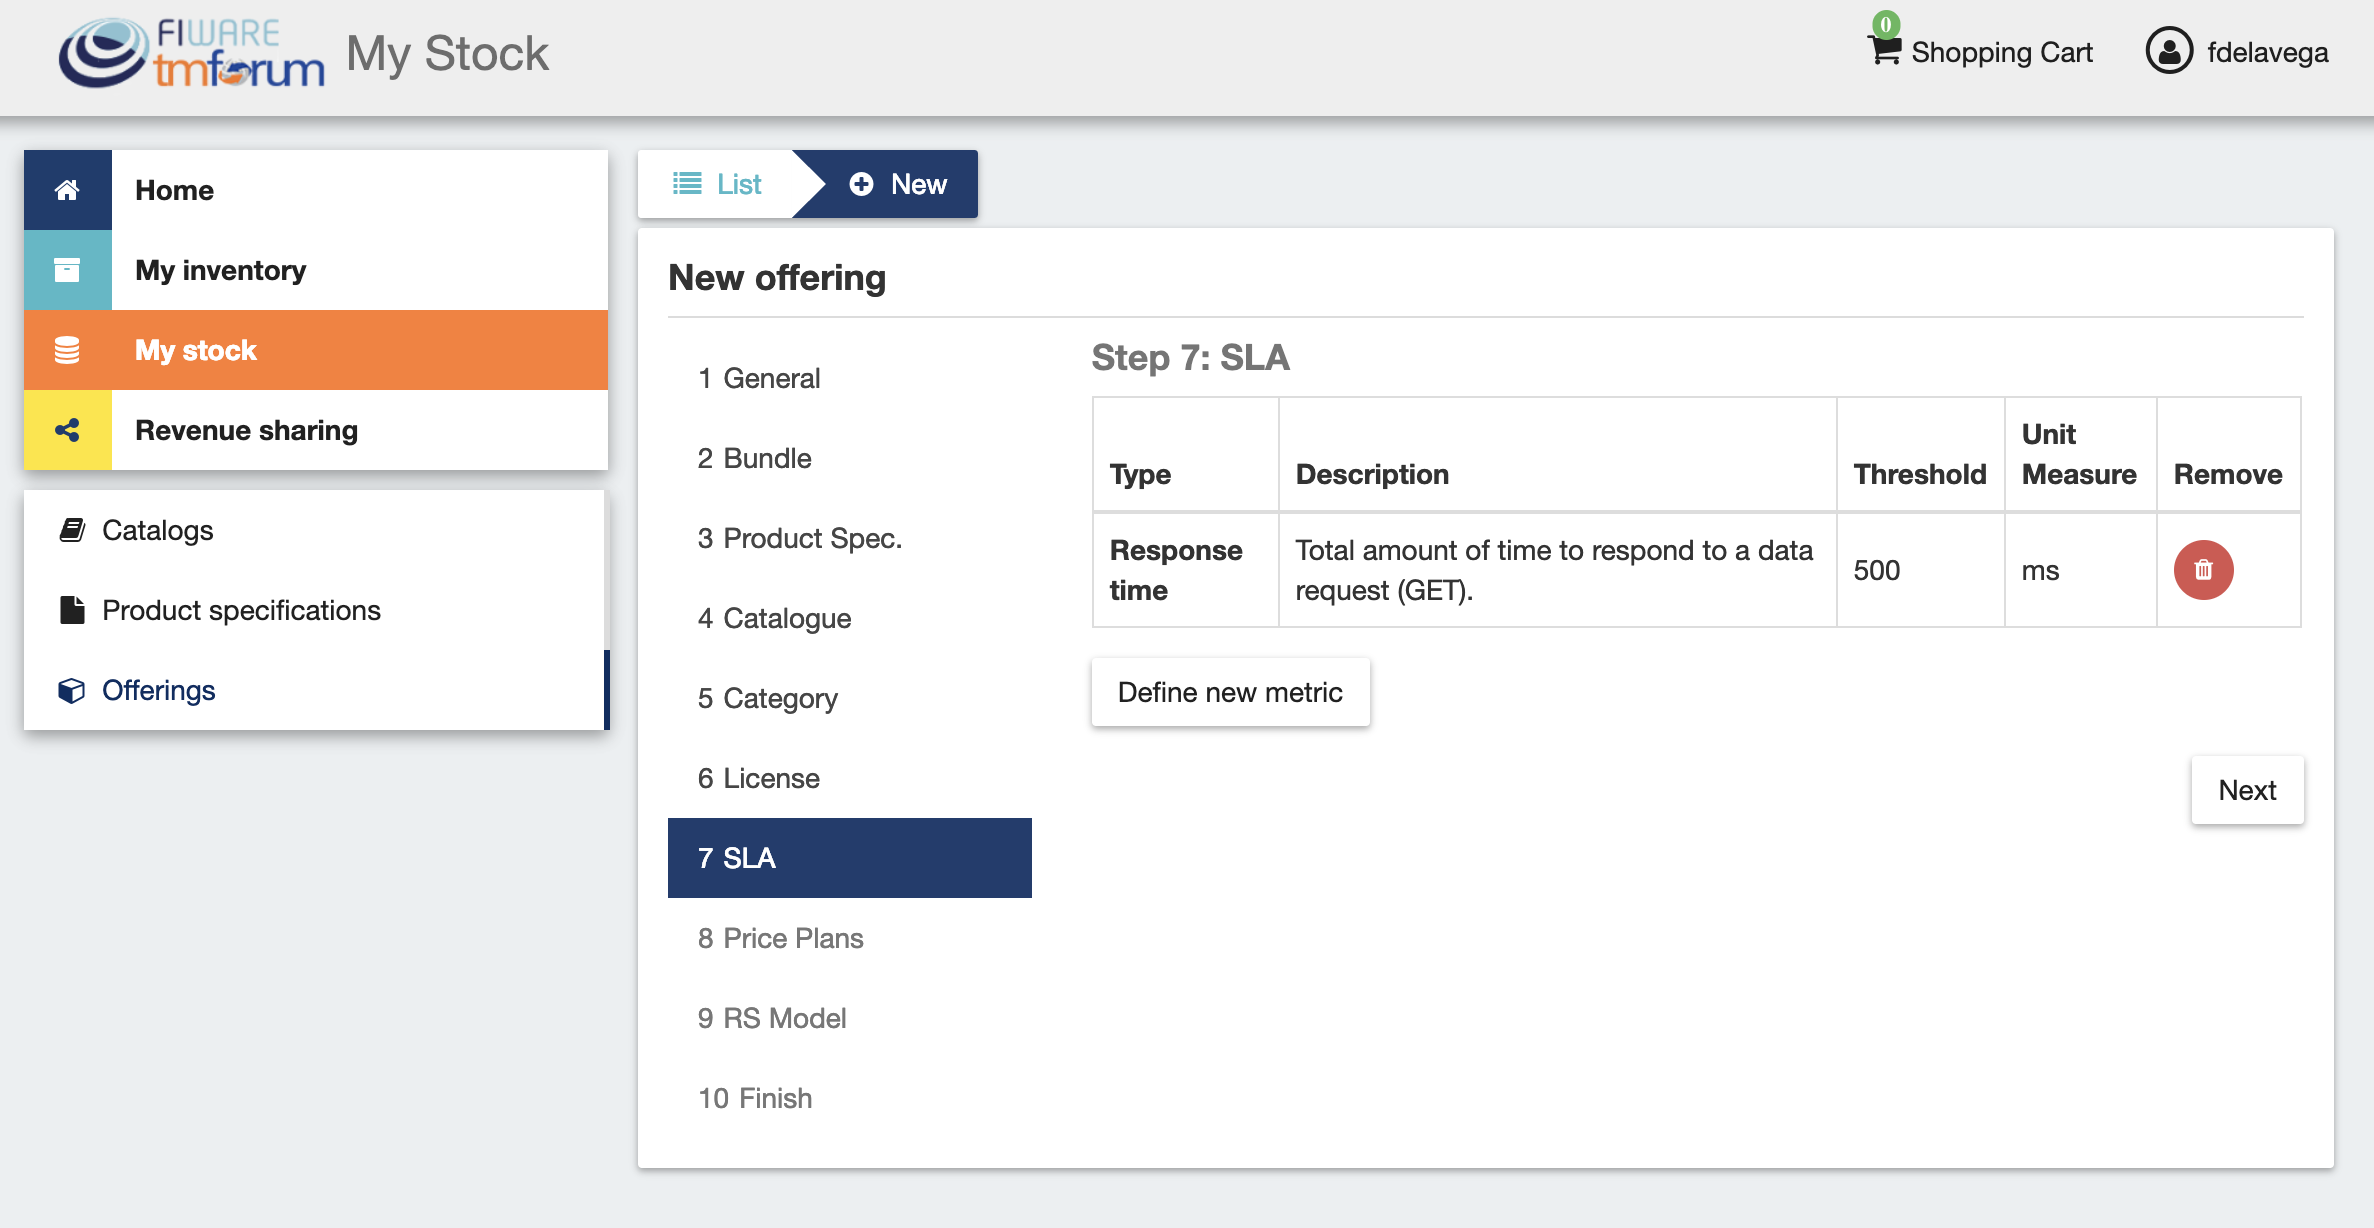Image resolution: width=2374 pixels, height=1228 pixels.
Task: Click the Next button
Action: pyautogui.click(x=2247, y=790)
